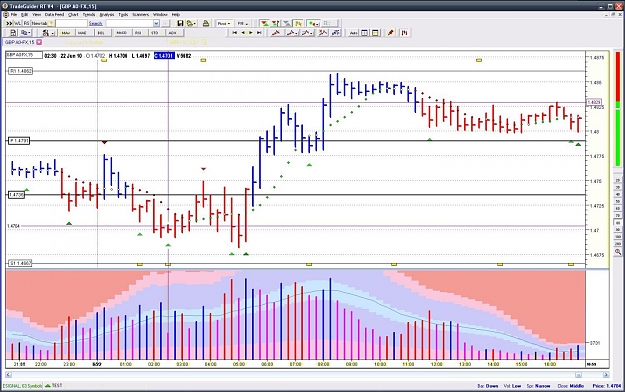Viewport: 625px width, 392px height.
Task: Click the R1 1.4862 resistance level label
Action: [x=21, y=71]
